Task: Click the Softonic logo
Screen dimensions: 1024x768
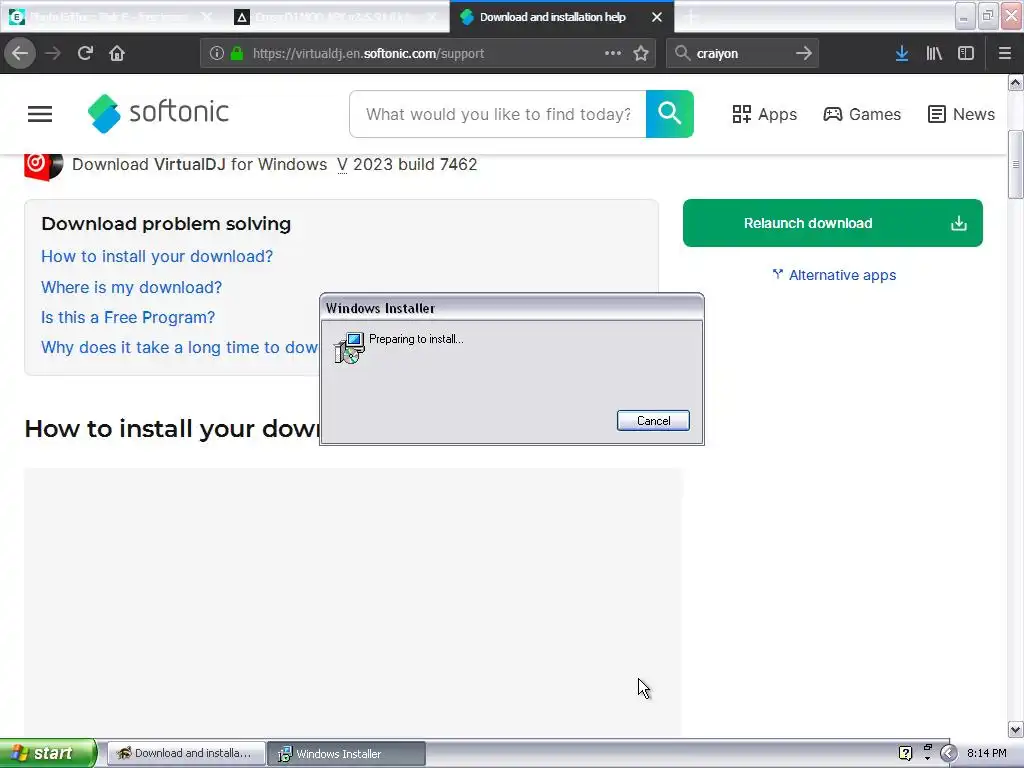Action: (158, 113)
